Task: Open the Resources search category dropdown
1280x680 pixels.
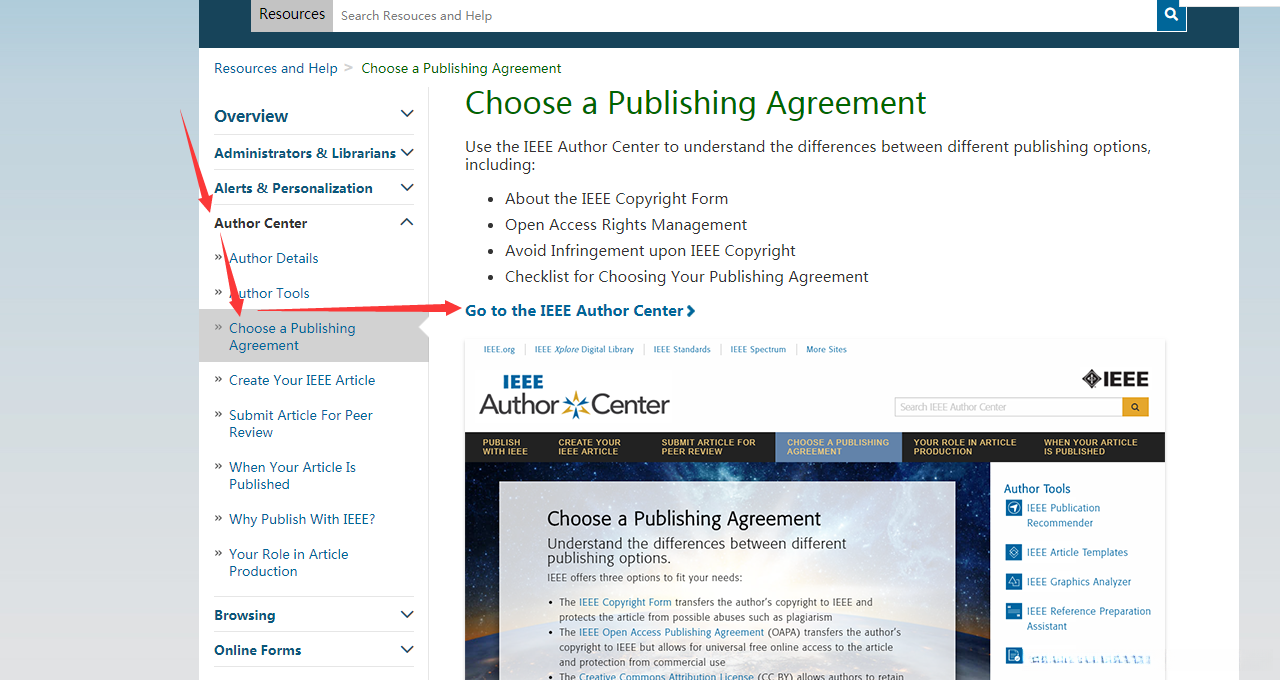Action: click(291, 15)
